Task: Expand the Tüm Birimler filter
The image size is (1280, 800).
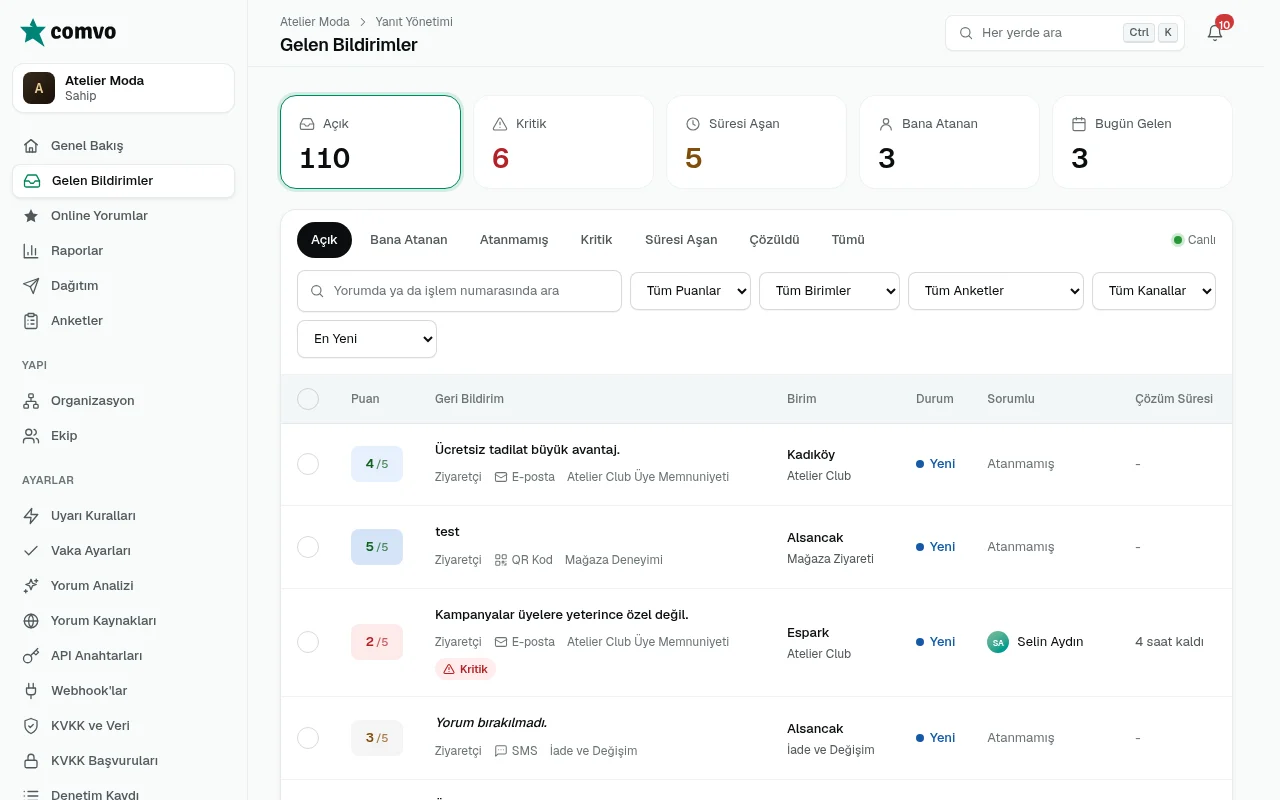Action: point(829,291)
